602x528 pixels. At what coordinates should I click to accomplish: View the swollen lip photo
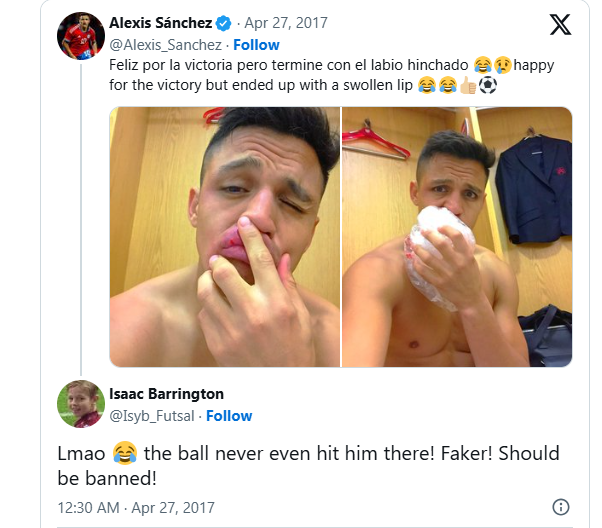click(x=224, y=237)
